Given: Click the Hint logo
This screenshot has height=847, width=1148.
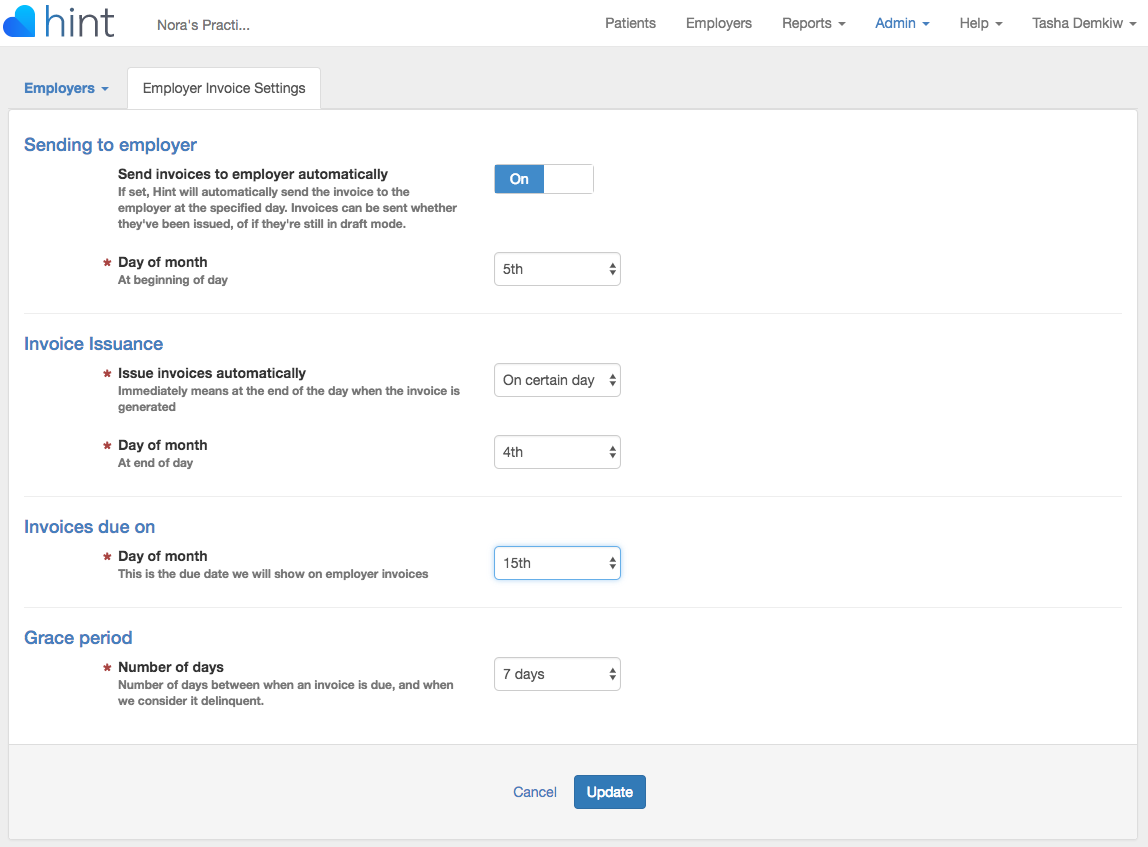Looking at the screenshot, I should click(59, 21).
